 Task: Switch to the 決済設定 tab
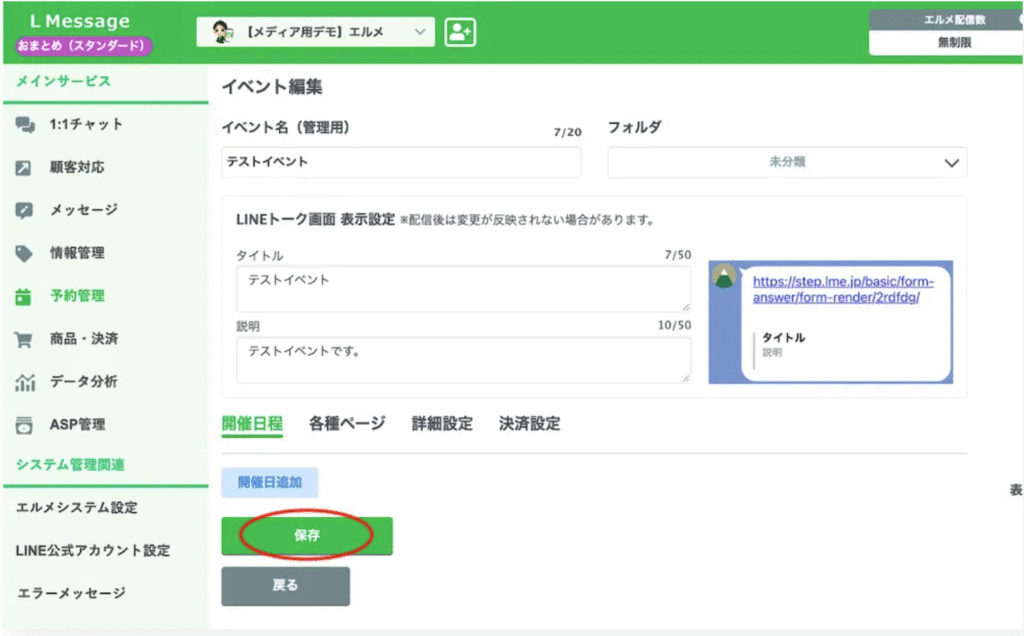click(x=530, y=424)
